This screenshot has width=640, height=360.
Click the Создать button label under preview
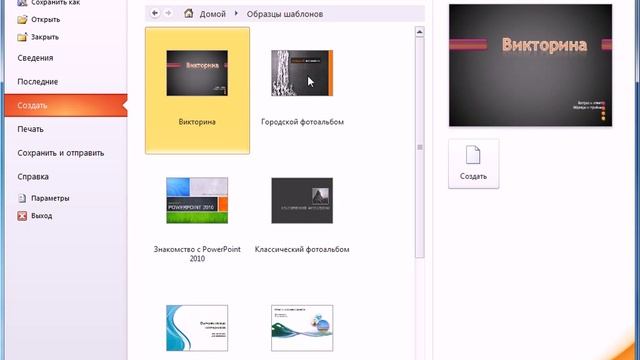pyautogui.click(x=473, y=176)
